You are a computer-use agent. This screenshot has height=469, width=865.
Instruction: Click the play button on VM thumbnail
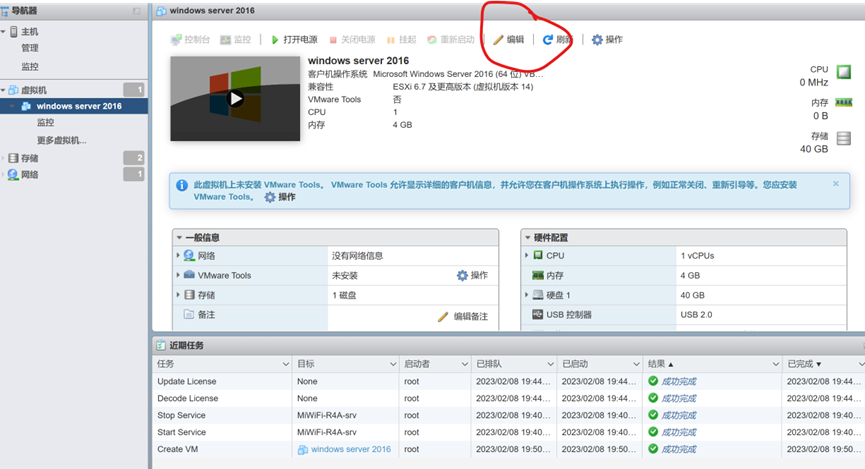236,99
